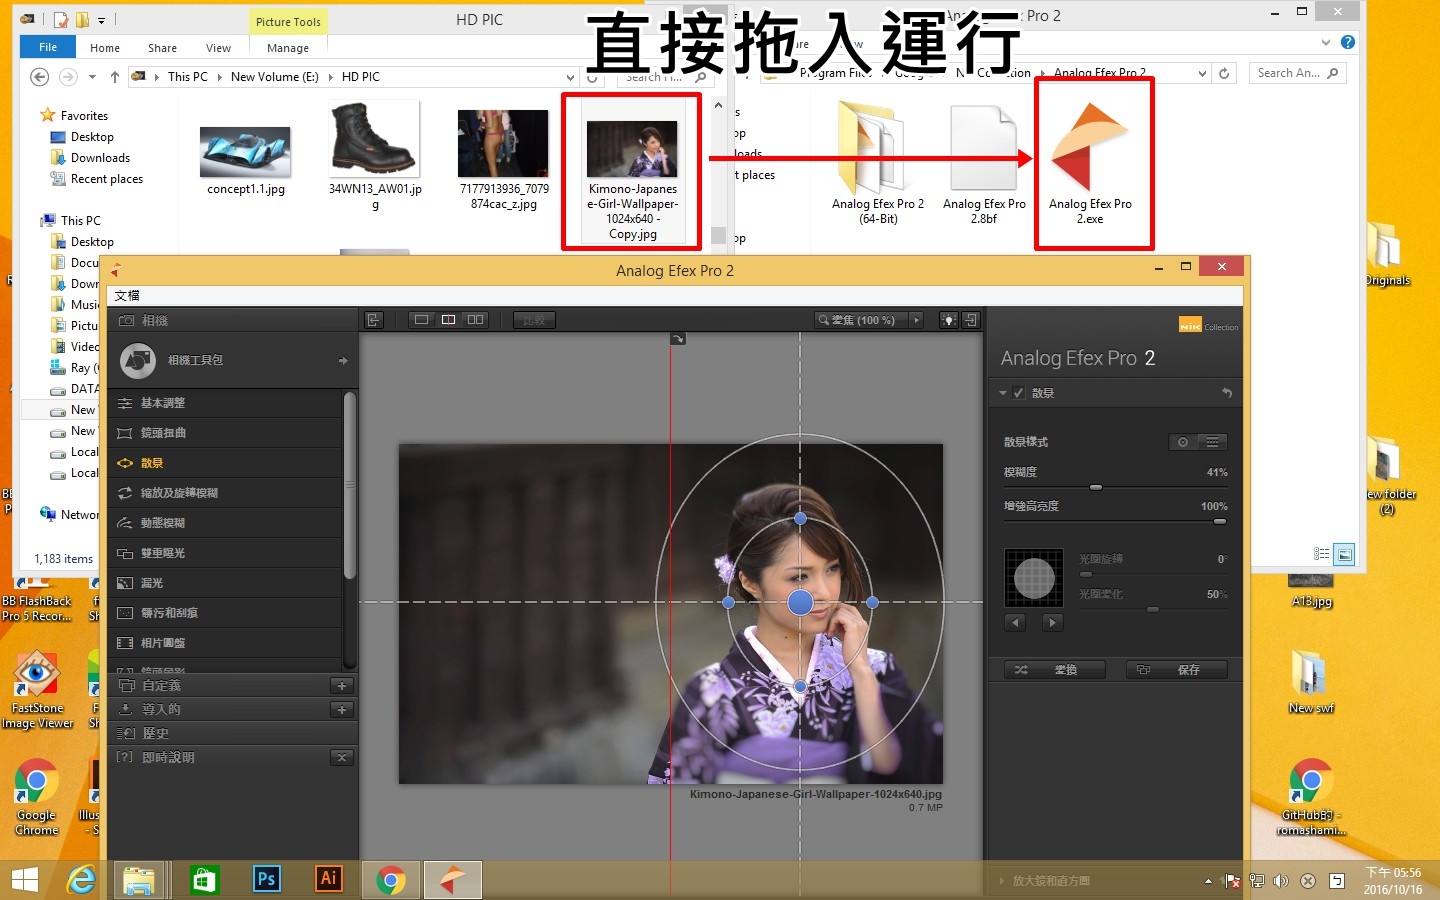Select the next aperture shape arrow

[1052, 622]
